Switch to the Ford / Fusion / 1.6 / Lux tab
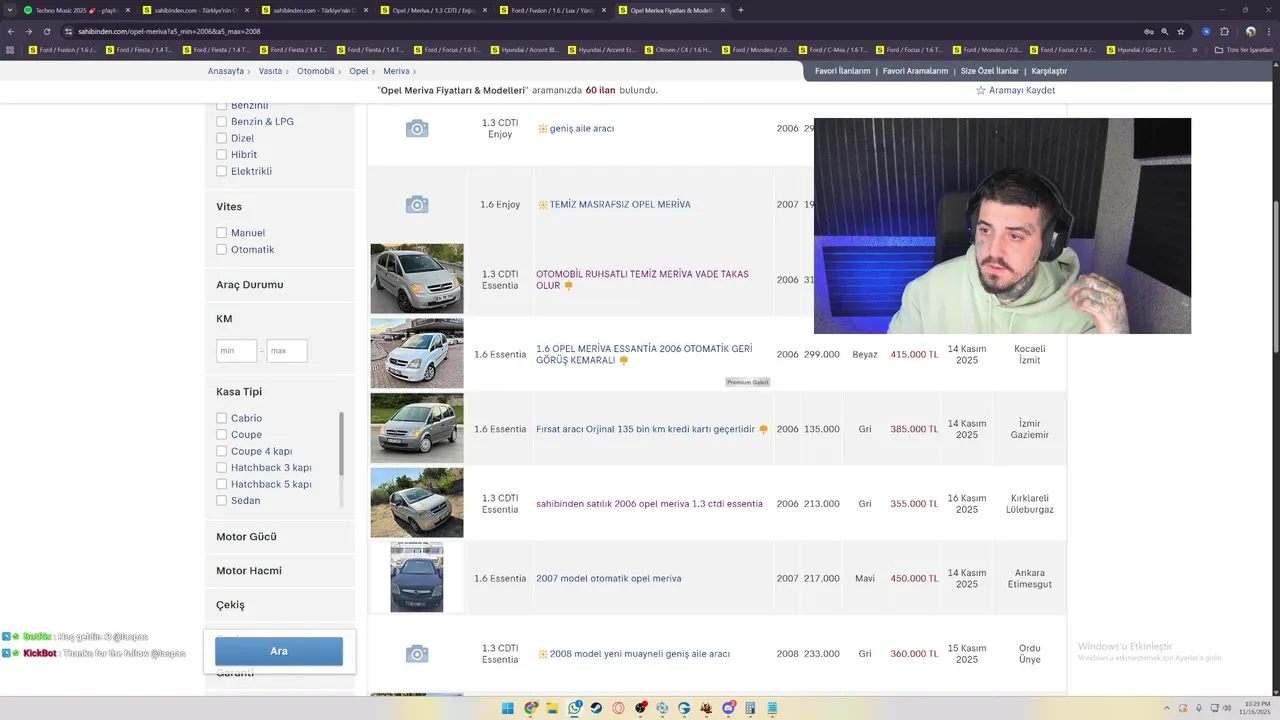1280x720 pixels. pyautogui.click(x=553, y=10)
